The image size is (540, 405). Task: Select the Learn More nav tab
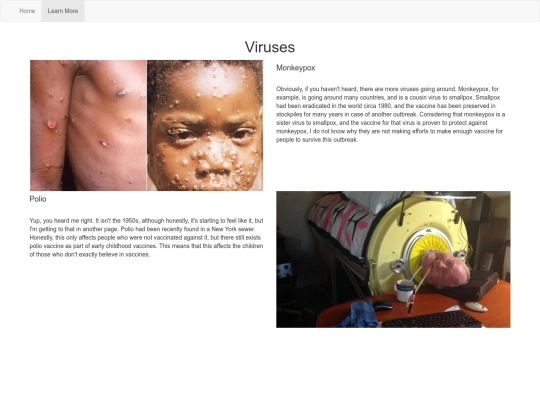coord(63,11)
